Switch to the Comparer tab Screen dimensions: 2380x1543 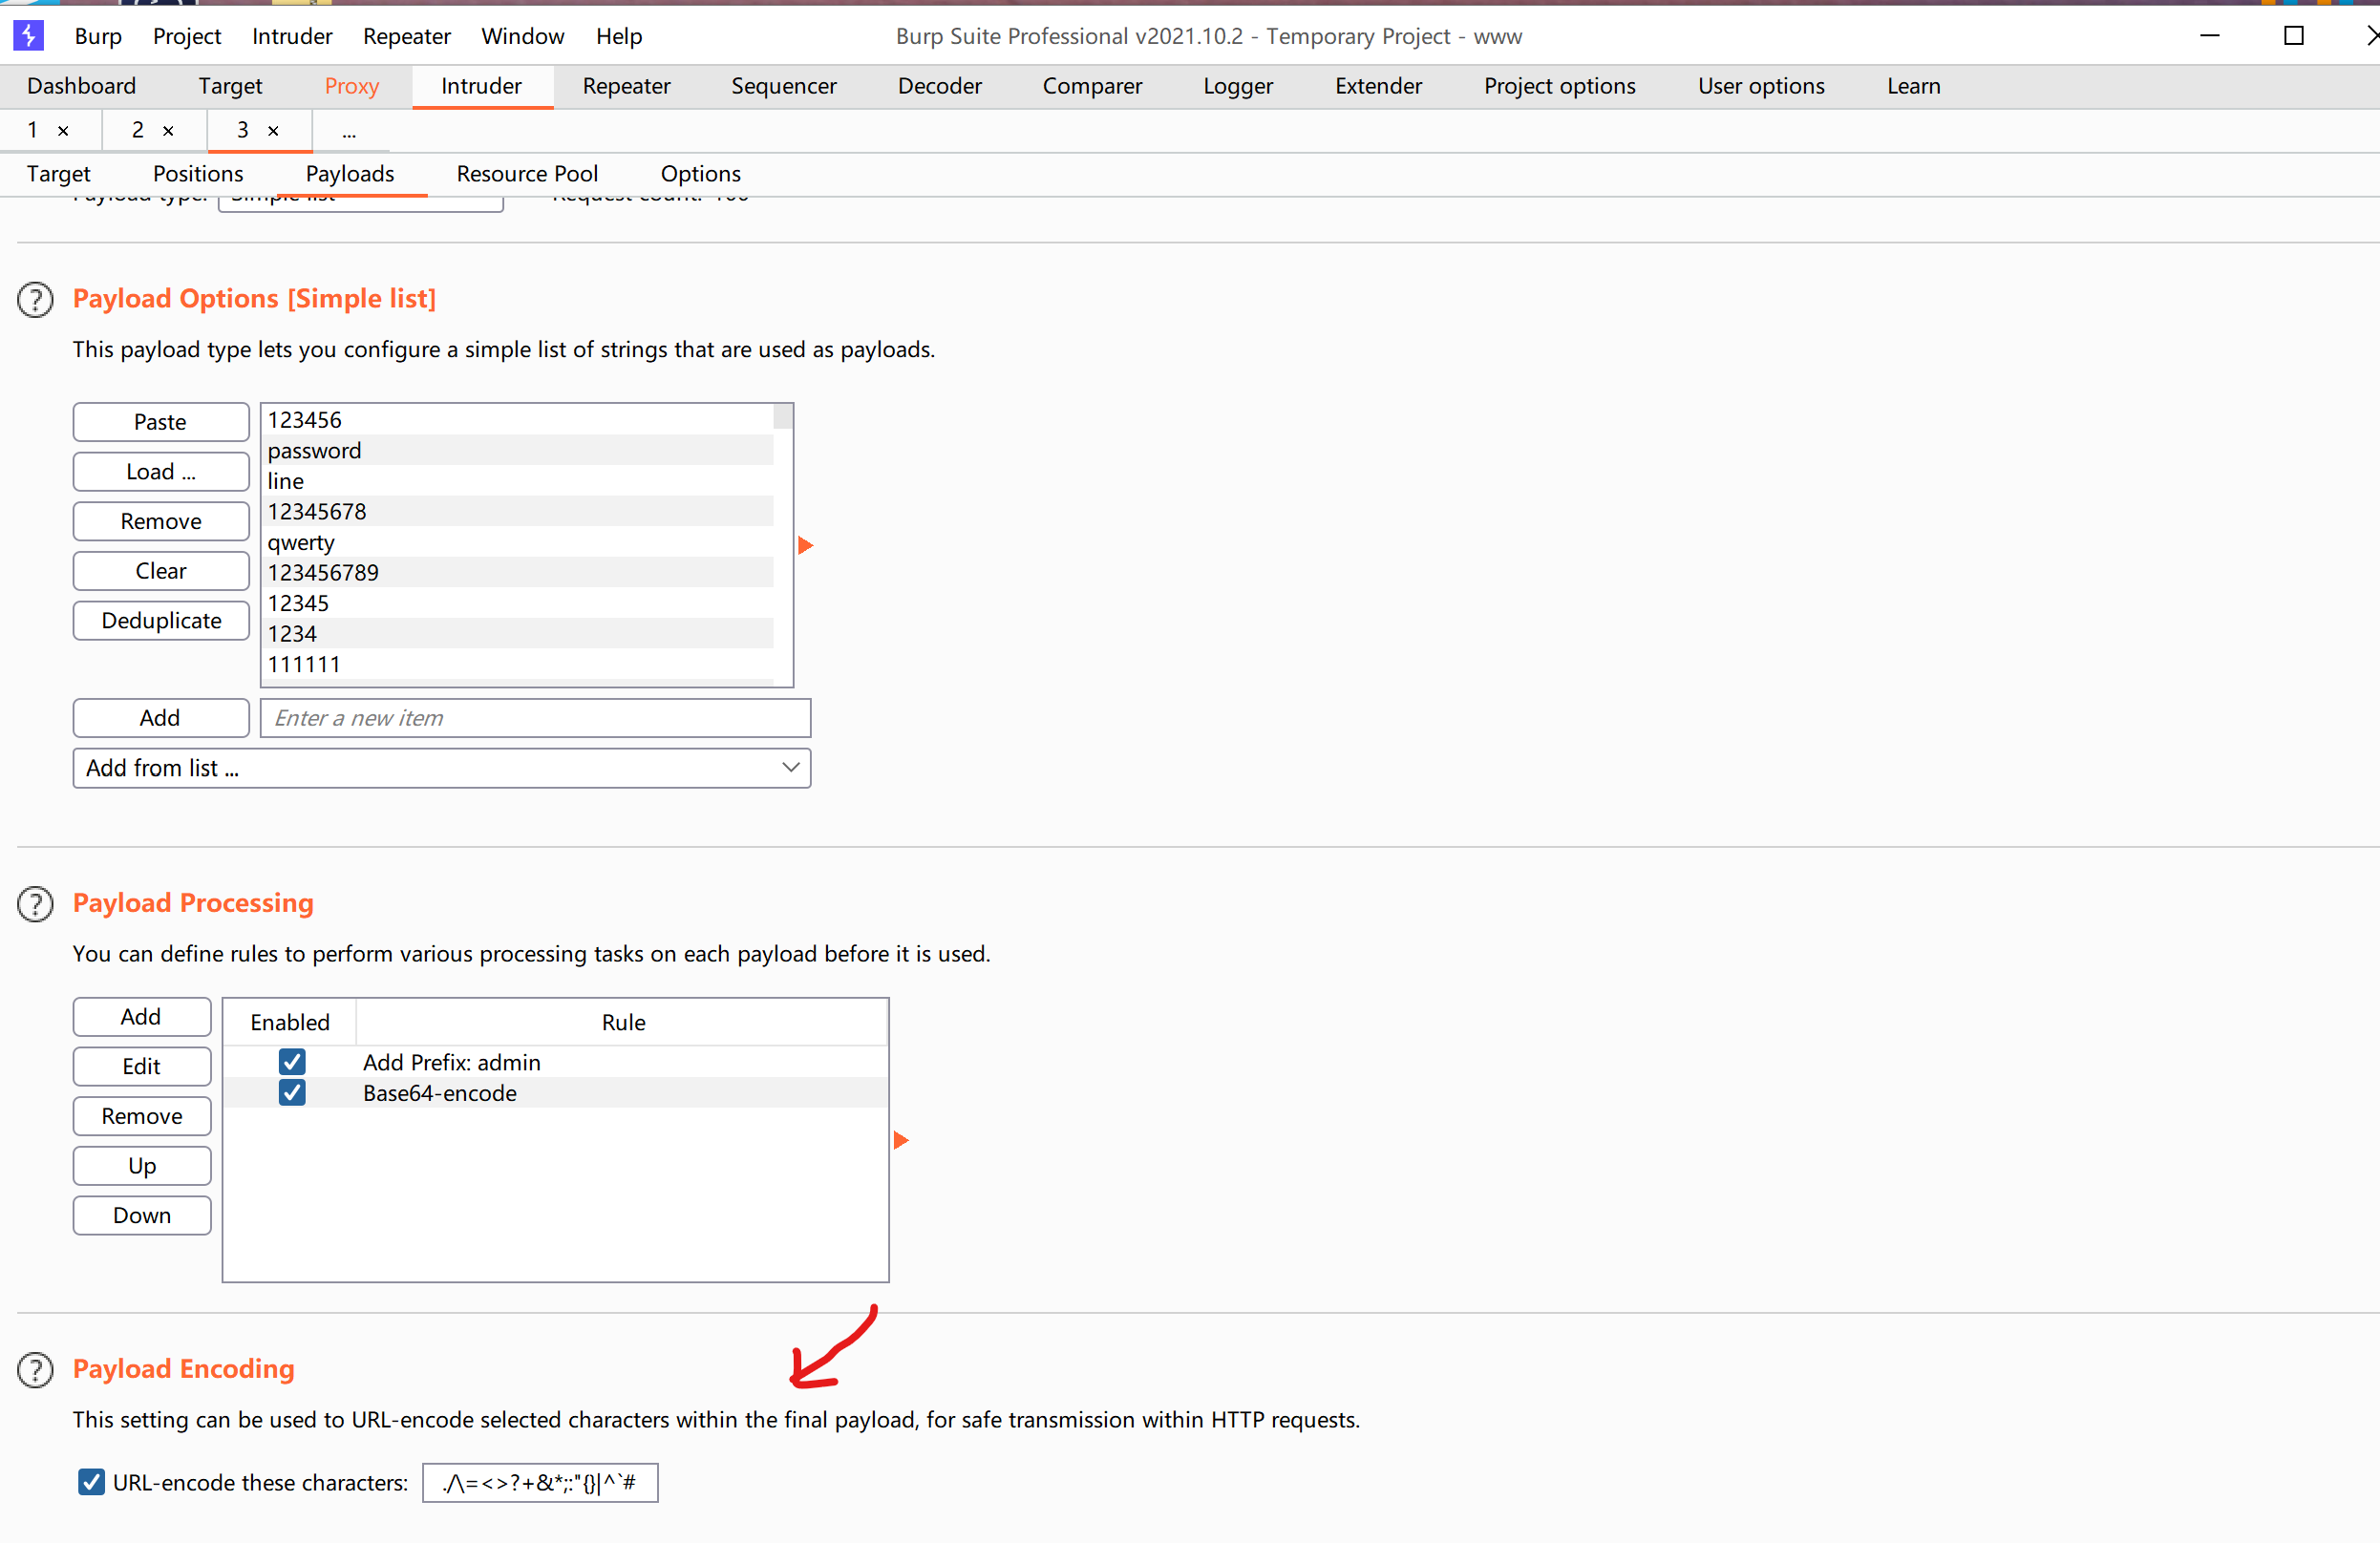tap(1093, 86)
